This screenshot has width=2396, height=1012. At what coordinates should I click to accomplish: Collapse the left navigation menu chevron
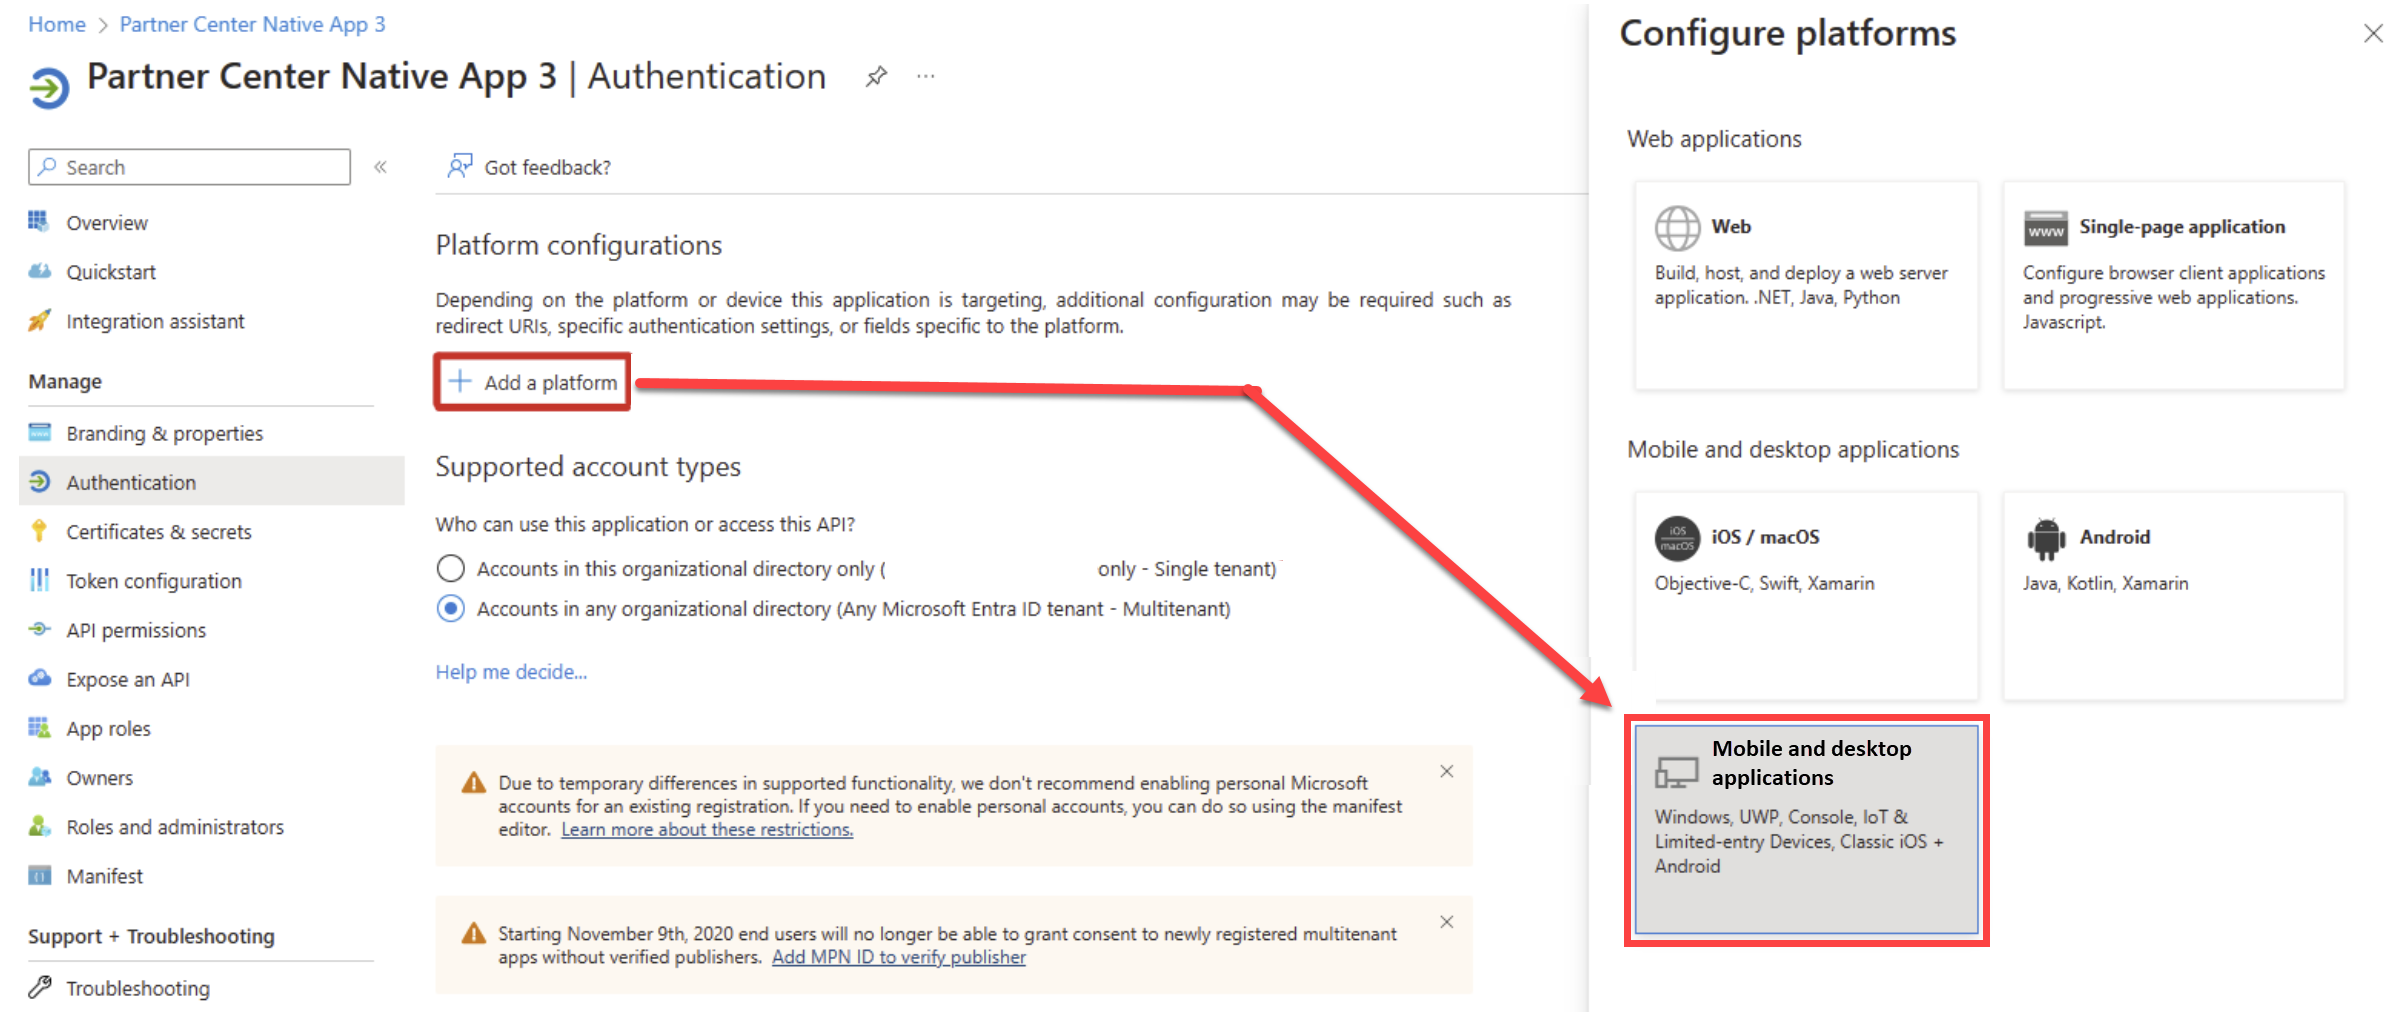(380, 167)
